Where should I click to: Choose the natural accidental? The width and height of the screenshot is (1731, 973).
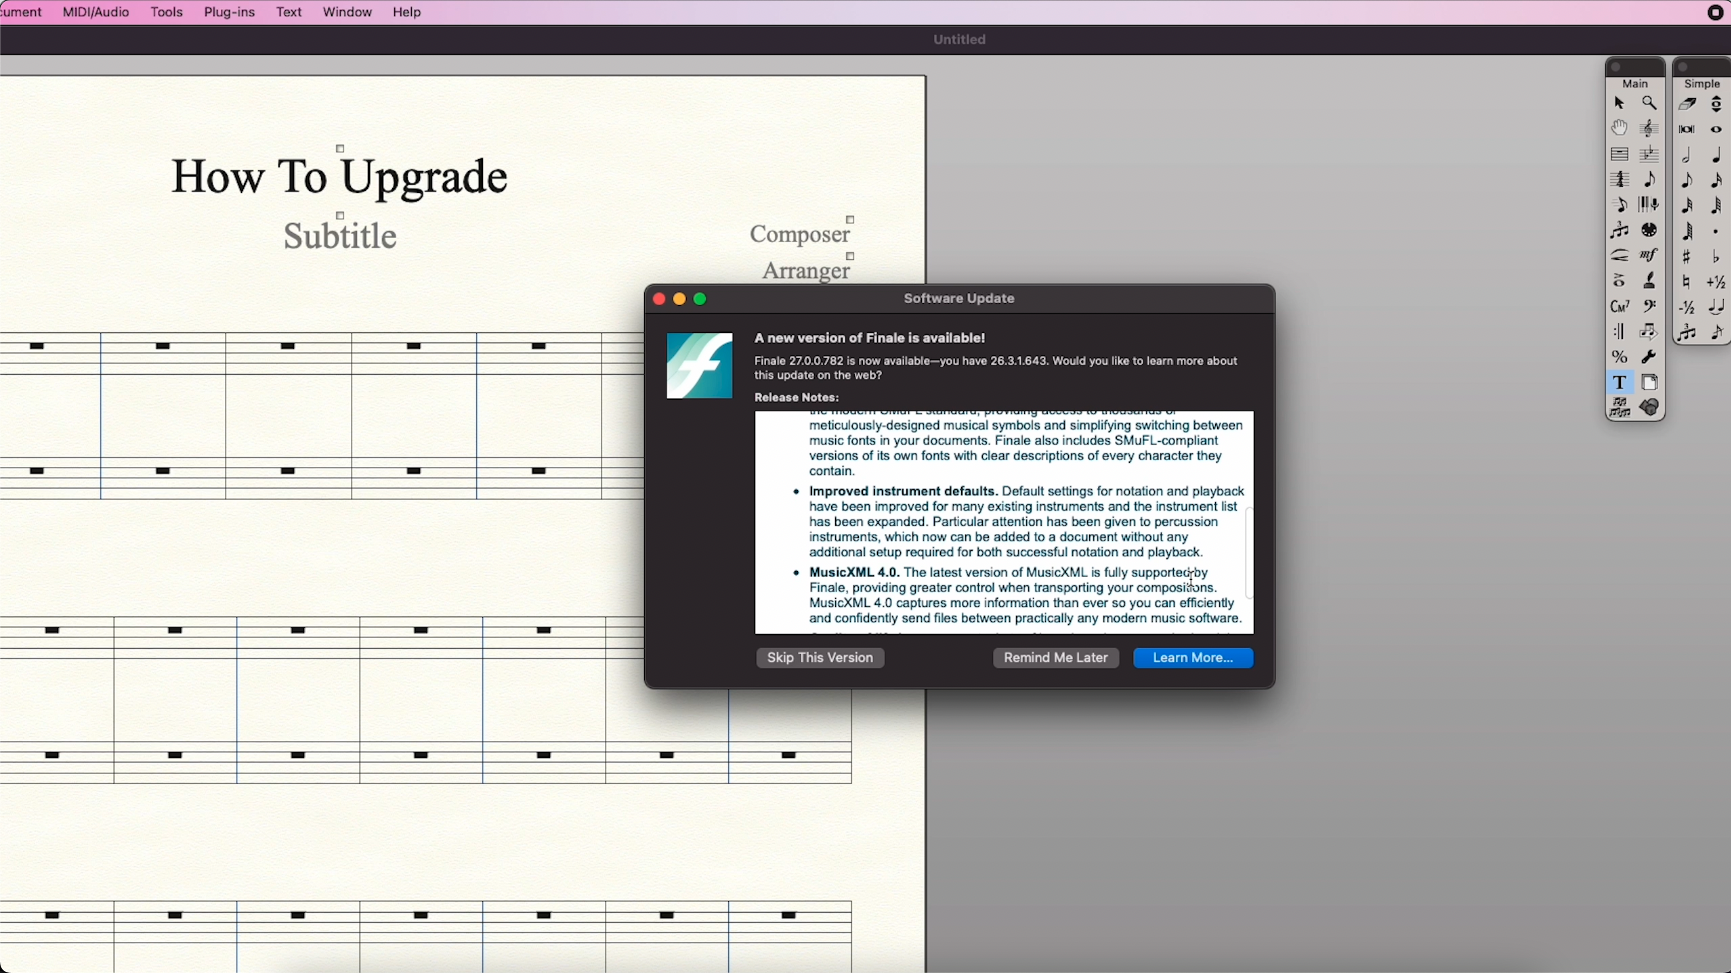[x=1687, y=282]
